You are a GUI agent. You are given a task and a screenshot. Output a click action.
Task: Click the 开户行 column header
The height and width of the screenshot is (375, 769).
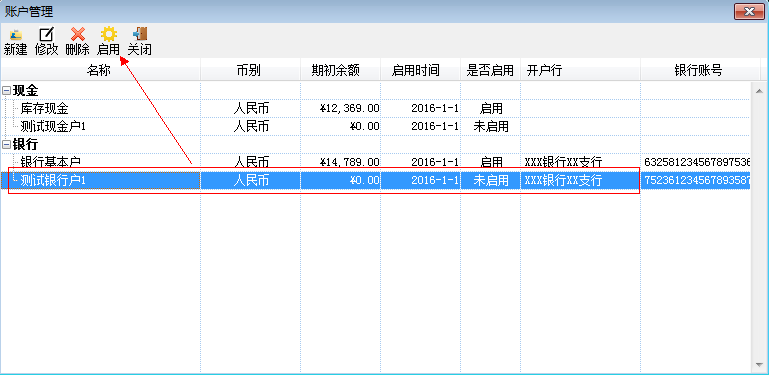click(x=580, y=71)
